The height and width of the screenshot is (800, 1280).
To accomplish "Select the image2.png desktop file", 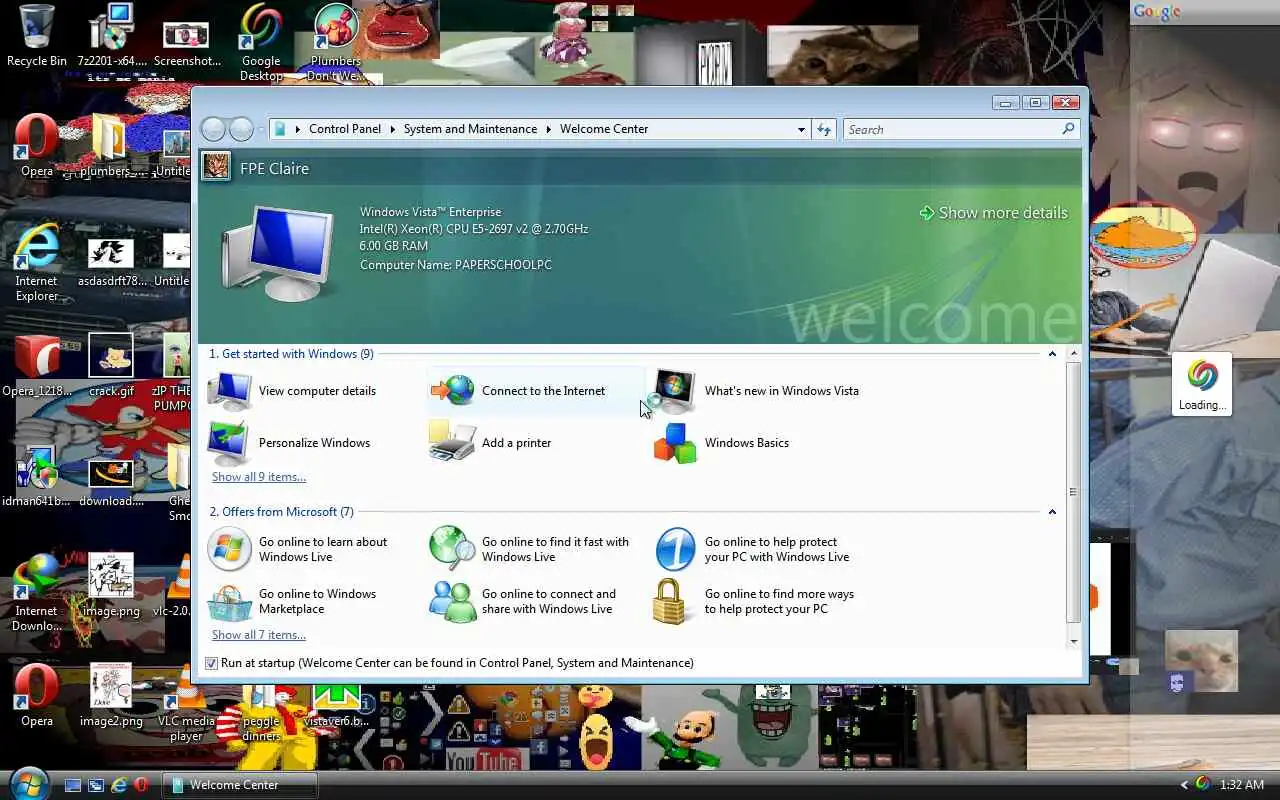I will tap(111, 695).
